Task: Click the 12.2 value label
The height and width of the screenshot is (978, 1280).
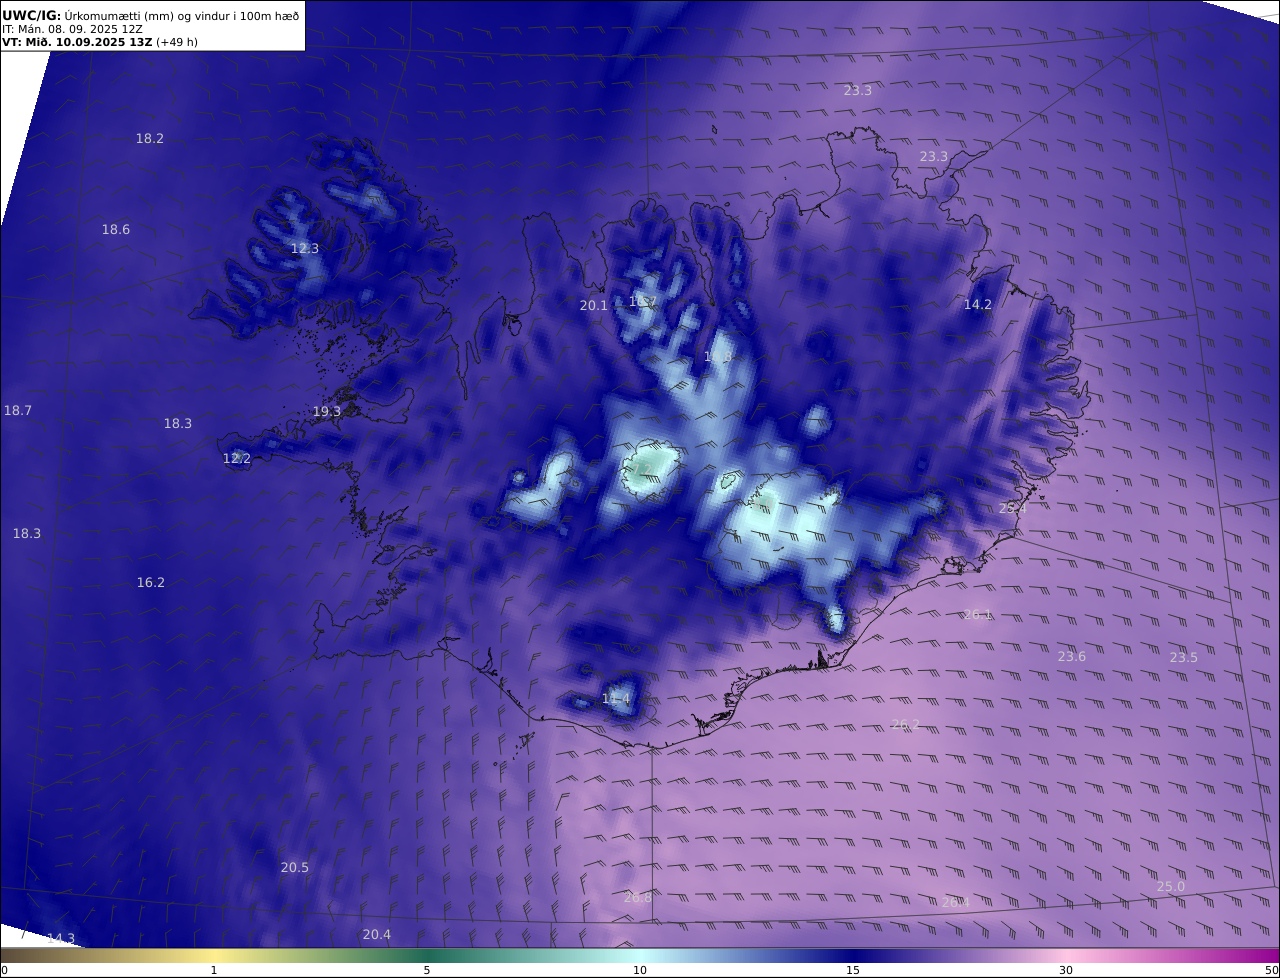Action: 237,459
